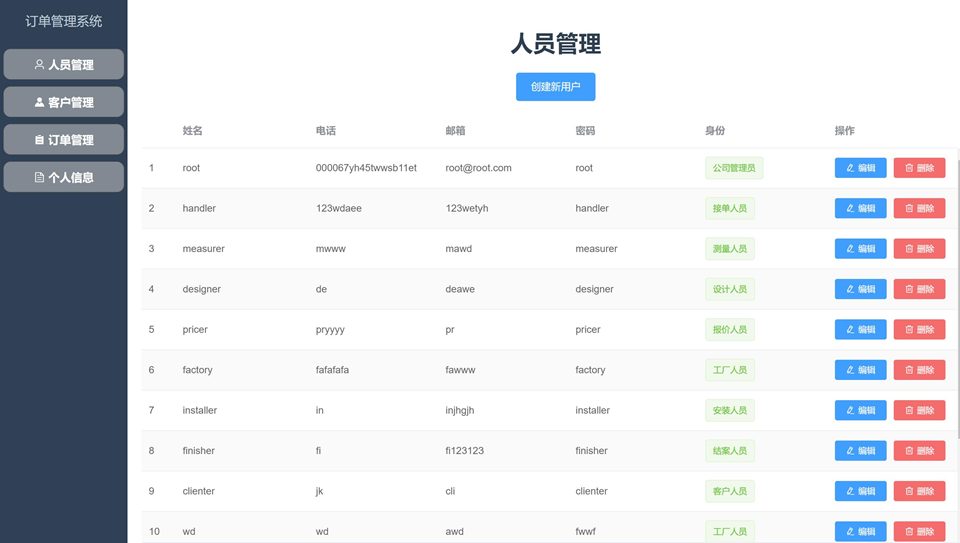Click the 姓名 column header
Image resolution: width=960 pixels, height=543 pixels.
click(192, 130)
